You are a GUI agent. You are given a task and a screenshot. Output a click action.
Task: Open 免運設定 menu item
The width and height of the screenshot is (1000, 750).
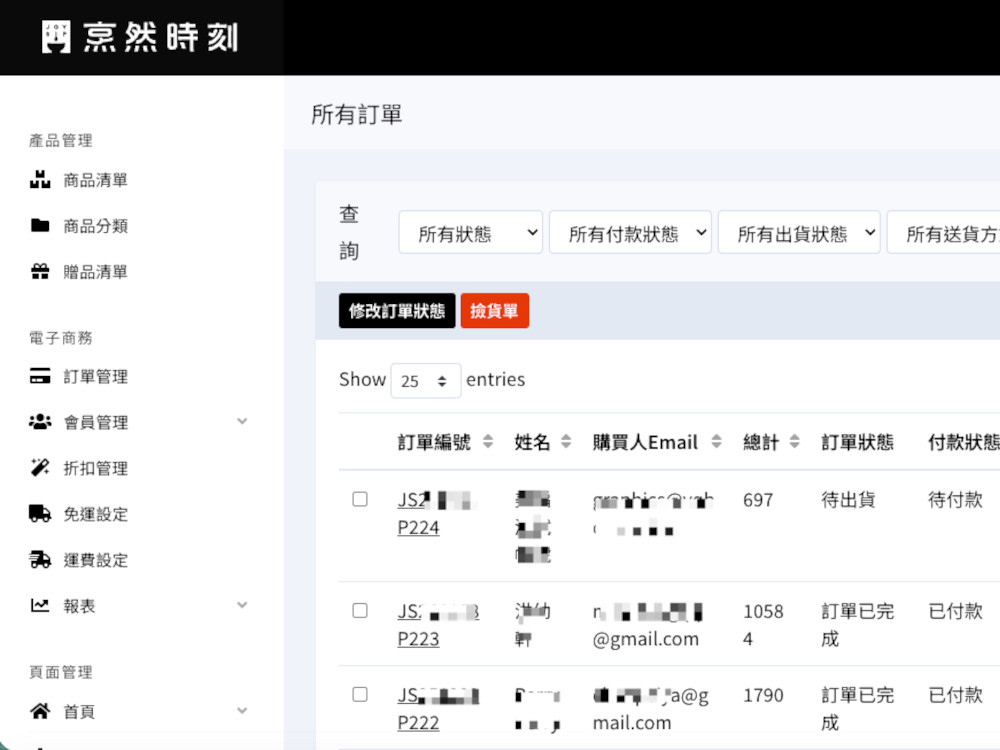point(96,515)
